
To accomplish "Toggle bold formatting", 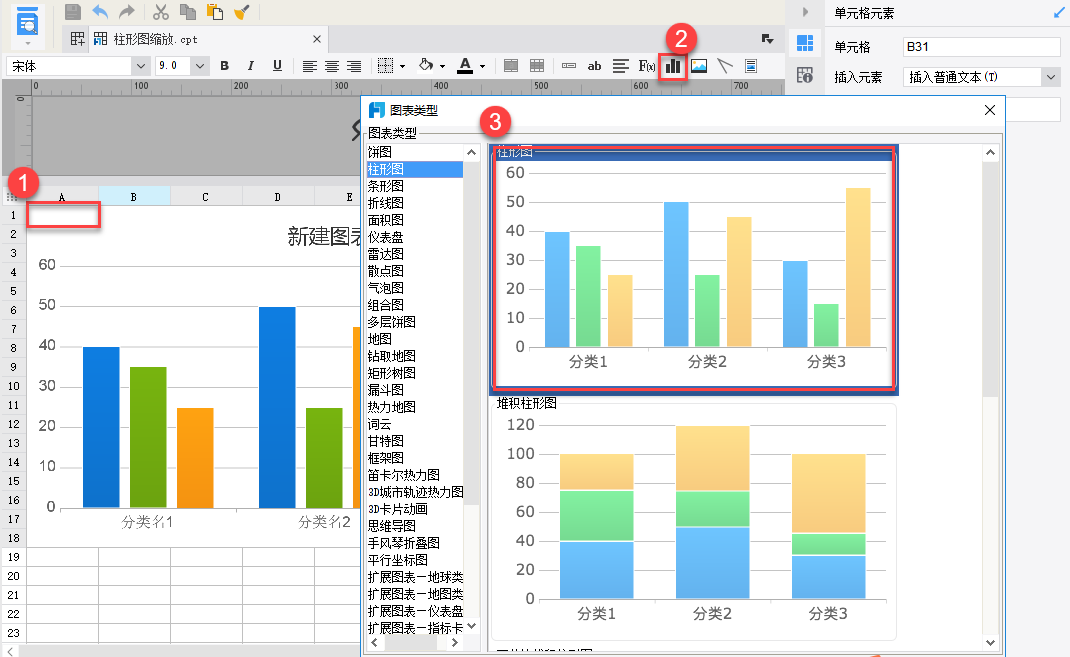I will coord(224,66).
